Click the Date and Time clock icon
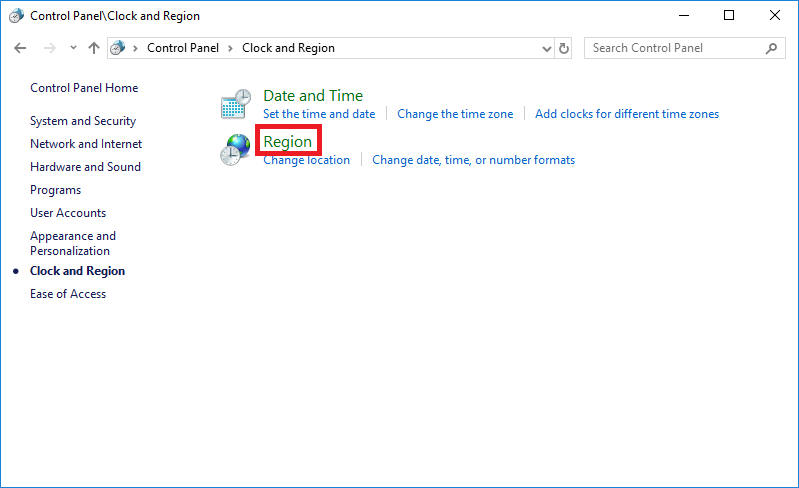Image resolution: width=799 pixels, height=488 pixels. click(x=236, y=104)
